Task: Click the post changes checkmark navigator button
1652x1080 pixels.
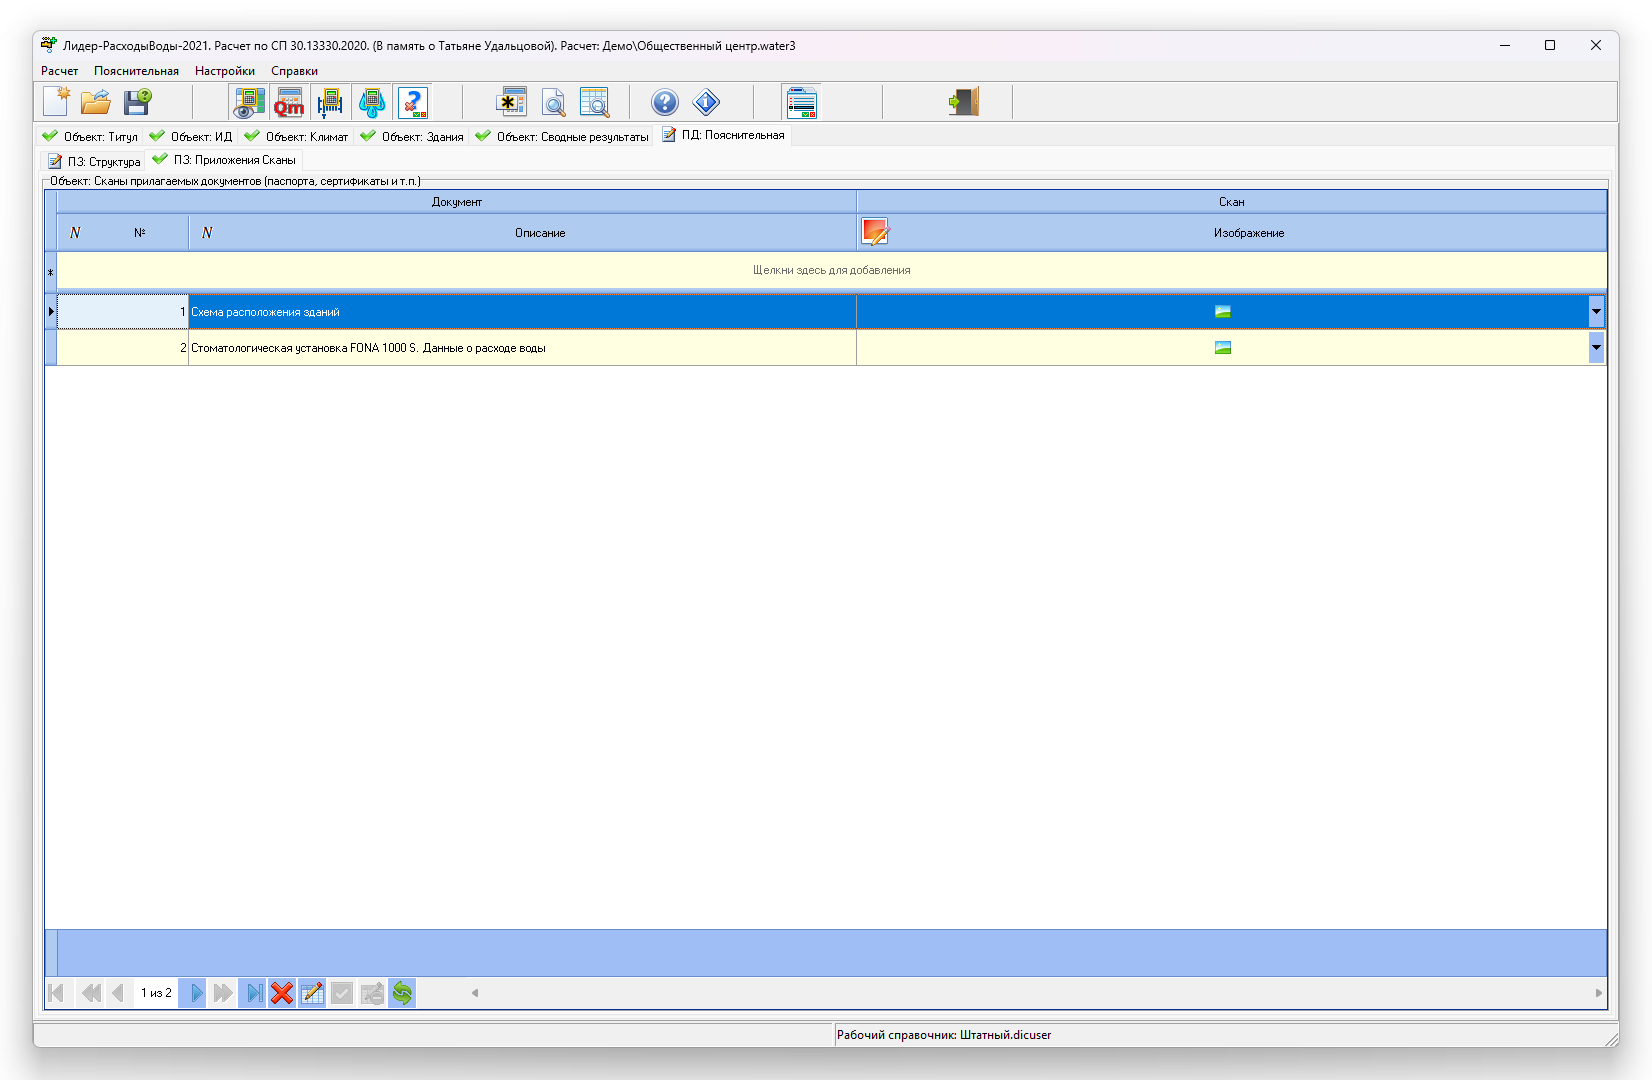Action: [342, 993]
